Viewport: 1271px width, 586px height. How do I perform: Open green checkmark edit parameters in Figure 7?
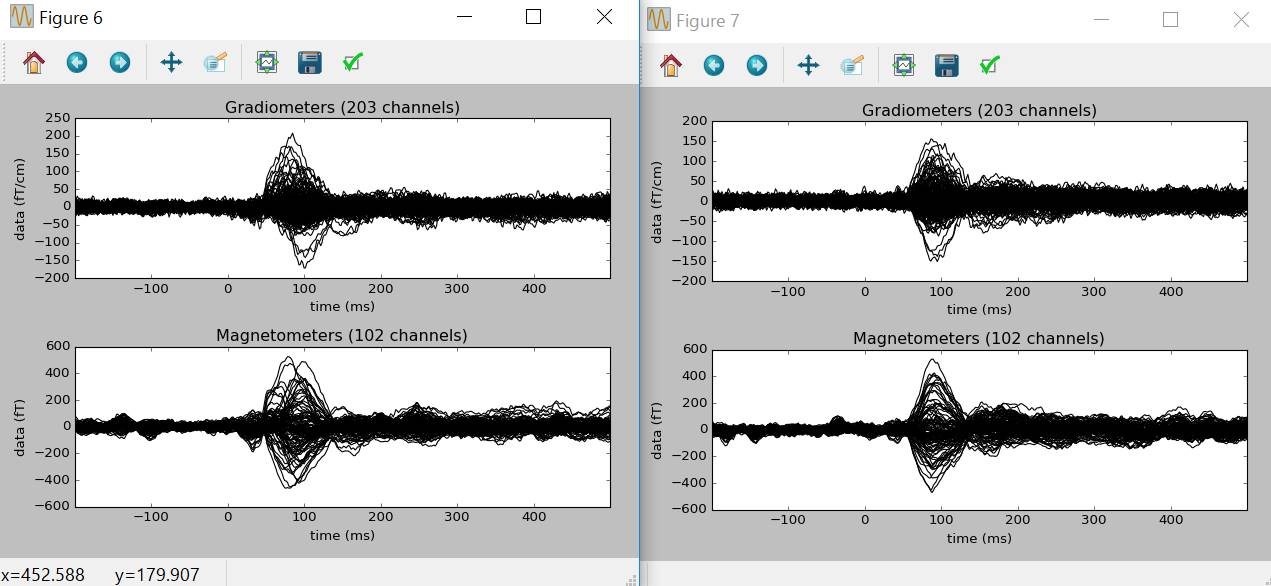(989, 66)
